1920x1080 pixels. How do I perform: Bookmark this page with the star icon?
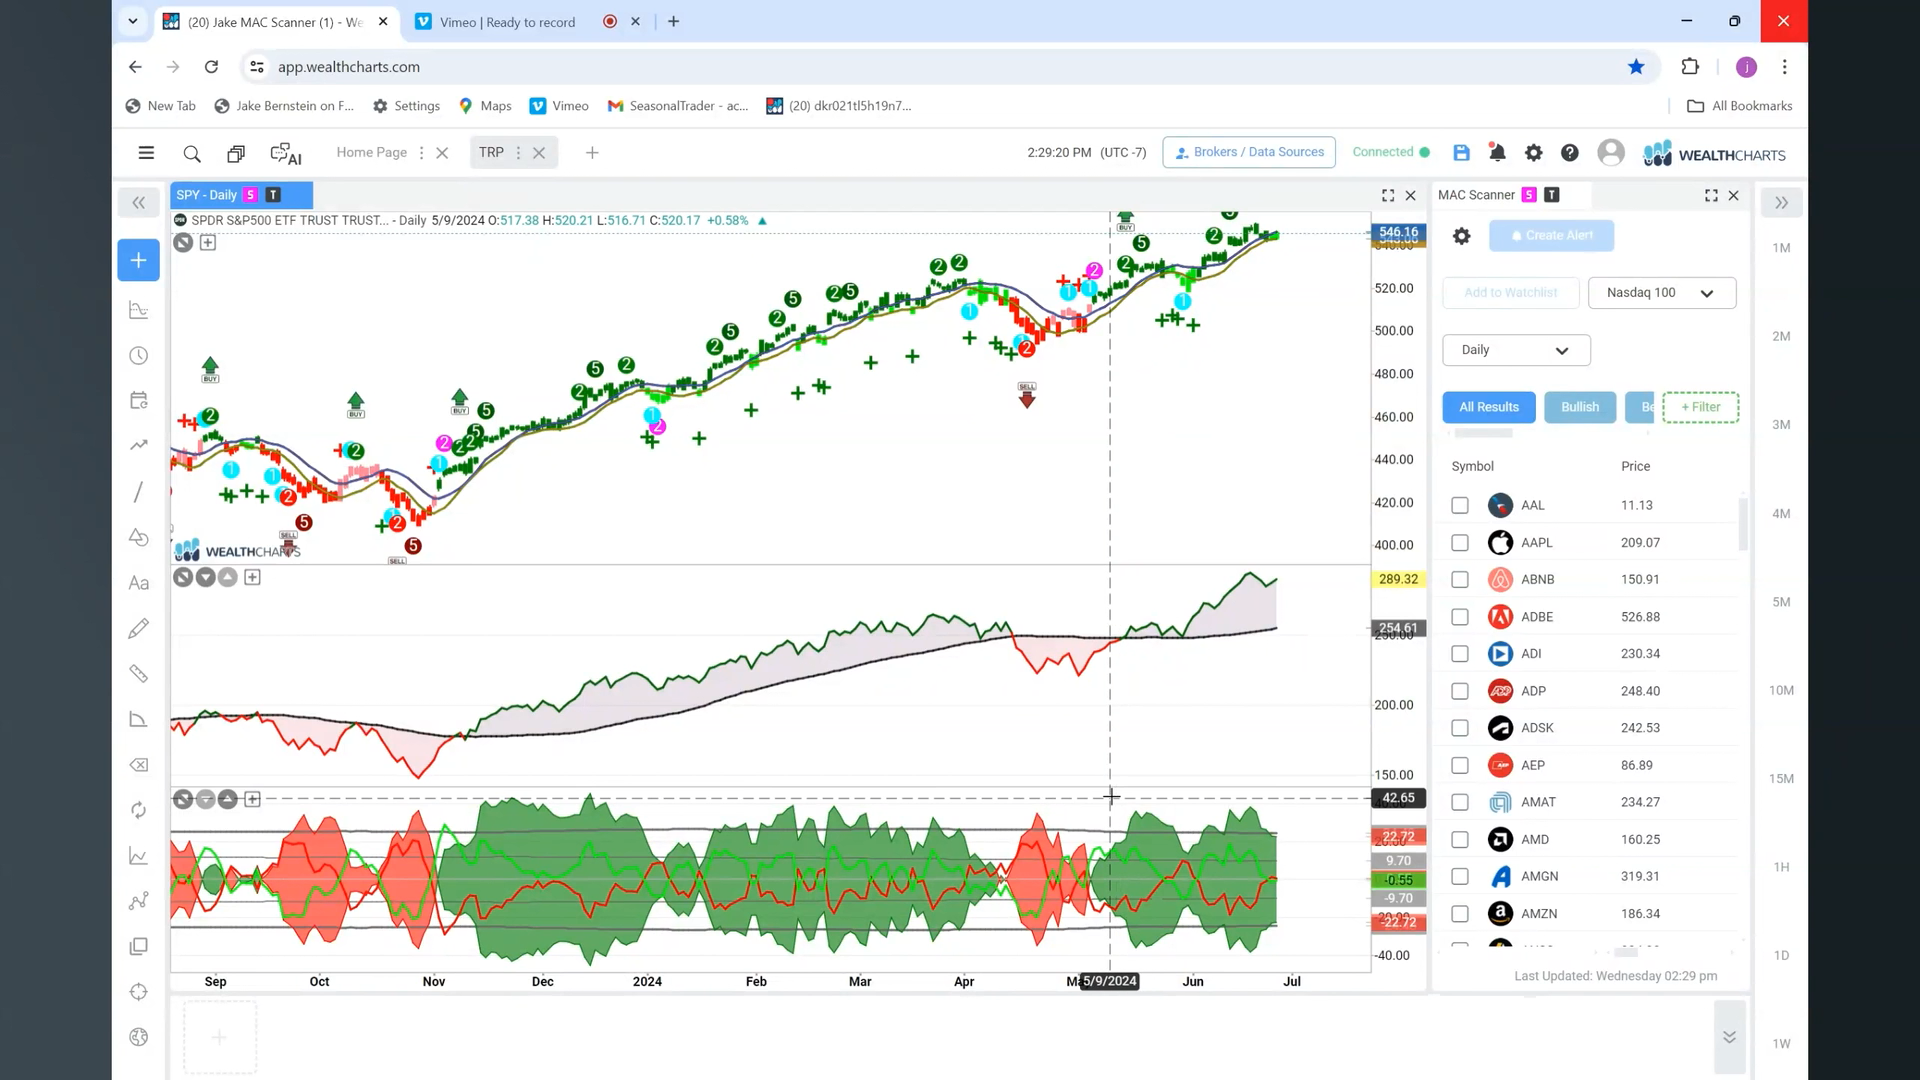(x=1636, y=67)
